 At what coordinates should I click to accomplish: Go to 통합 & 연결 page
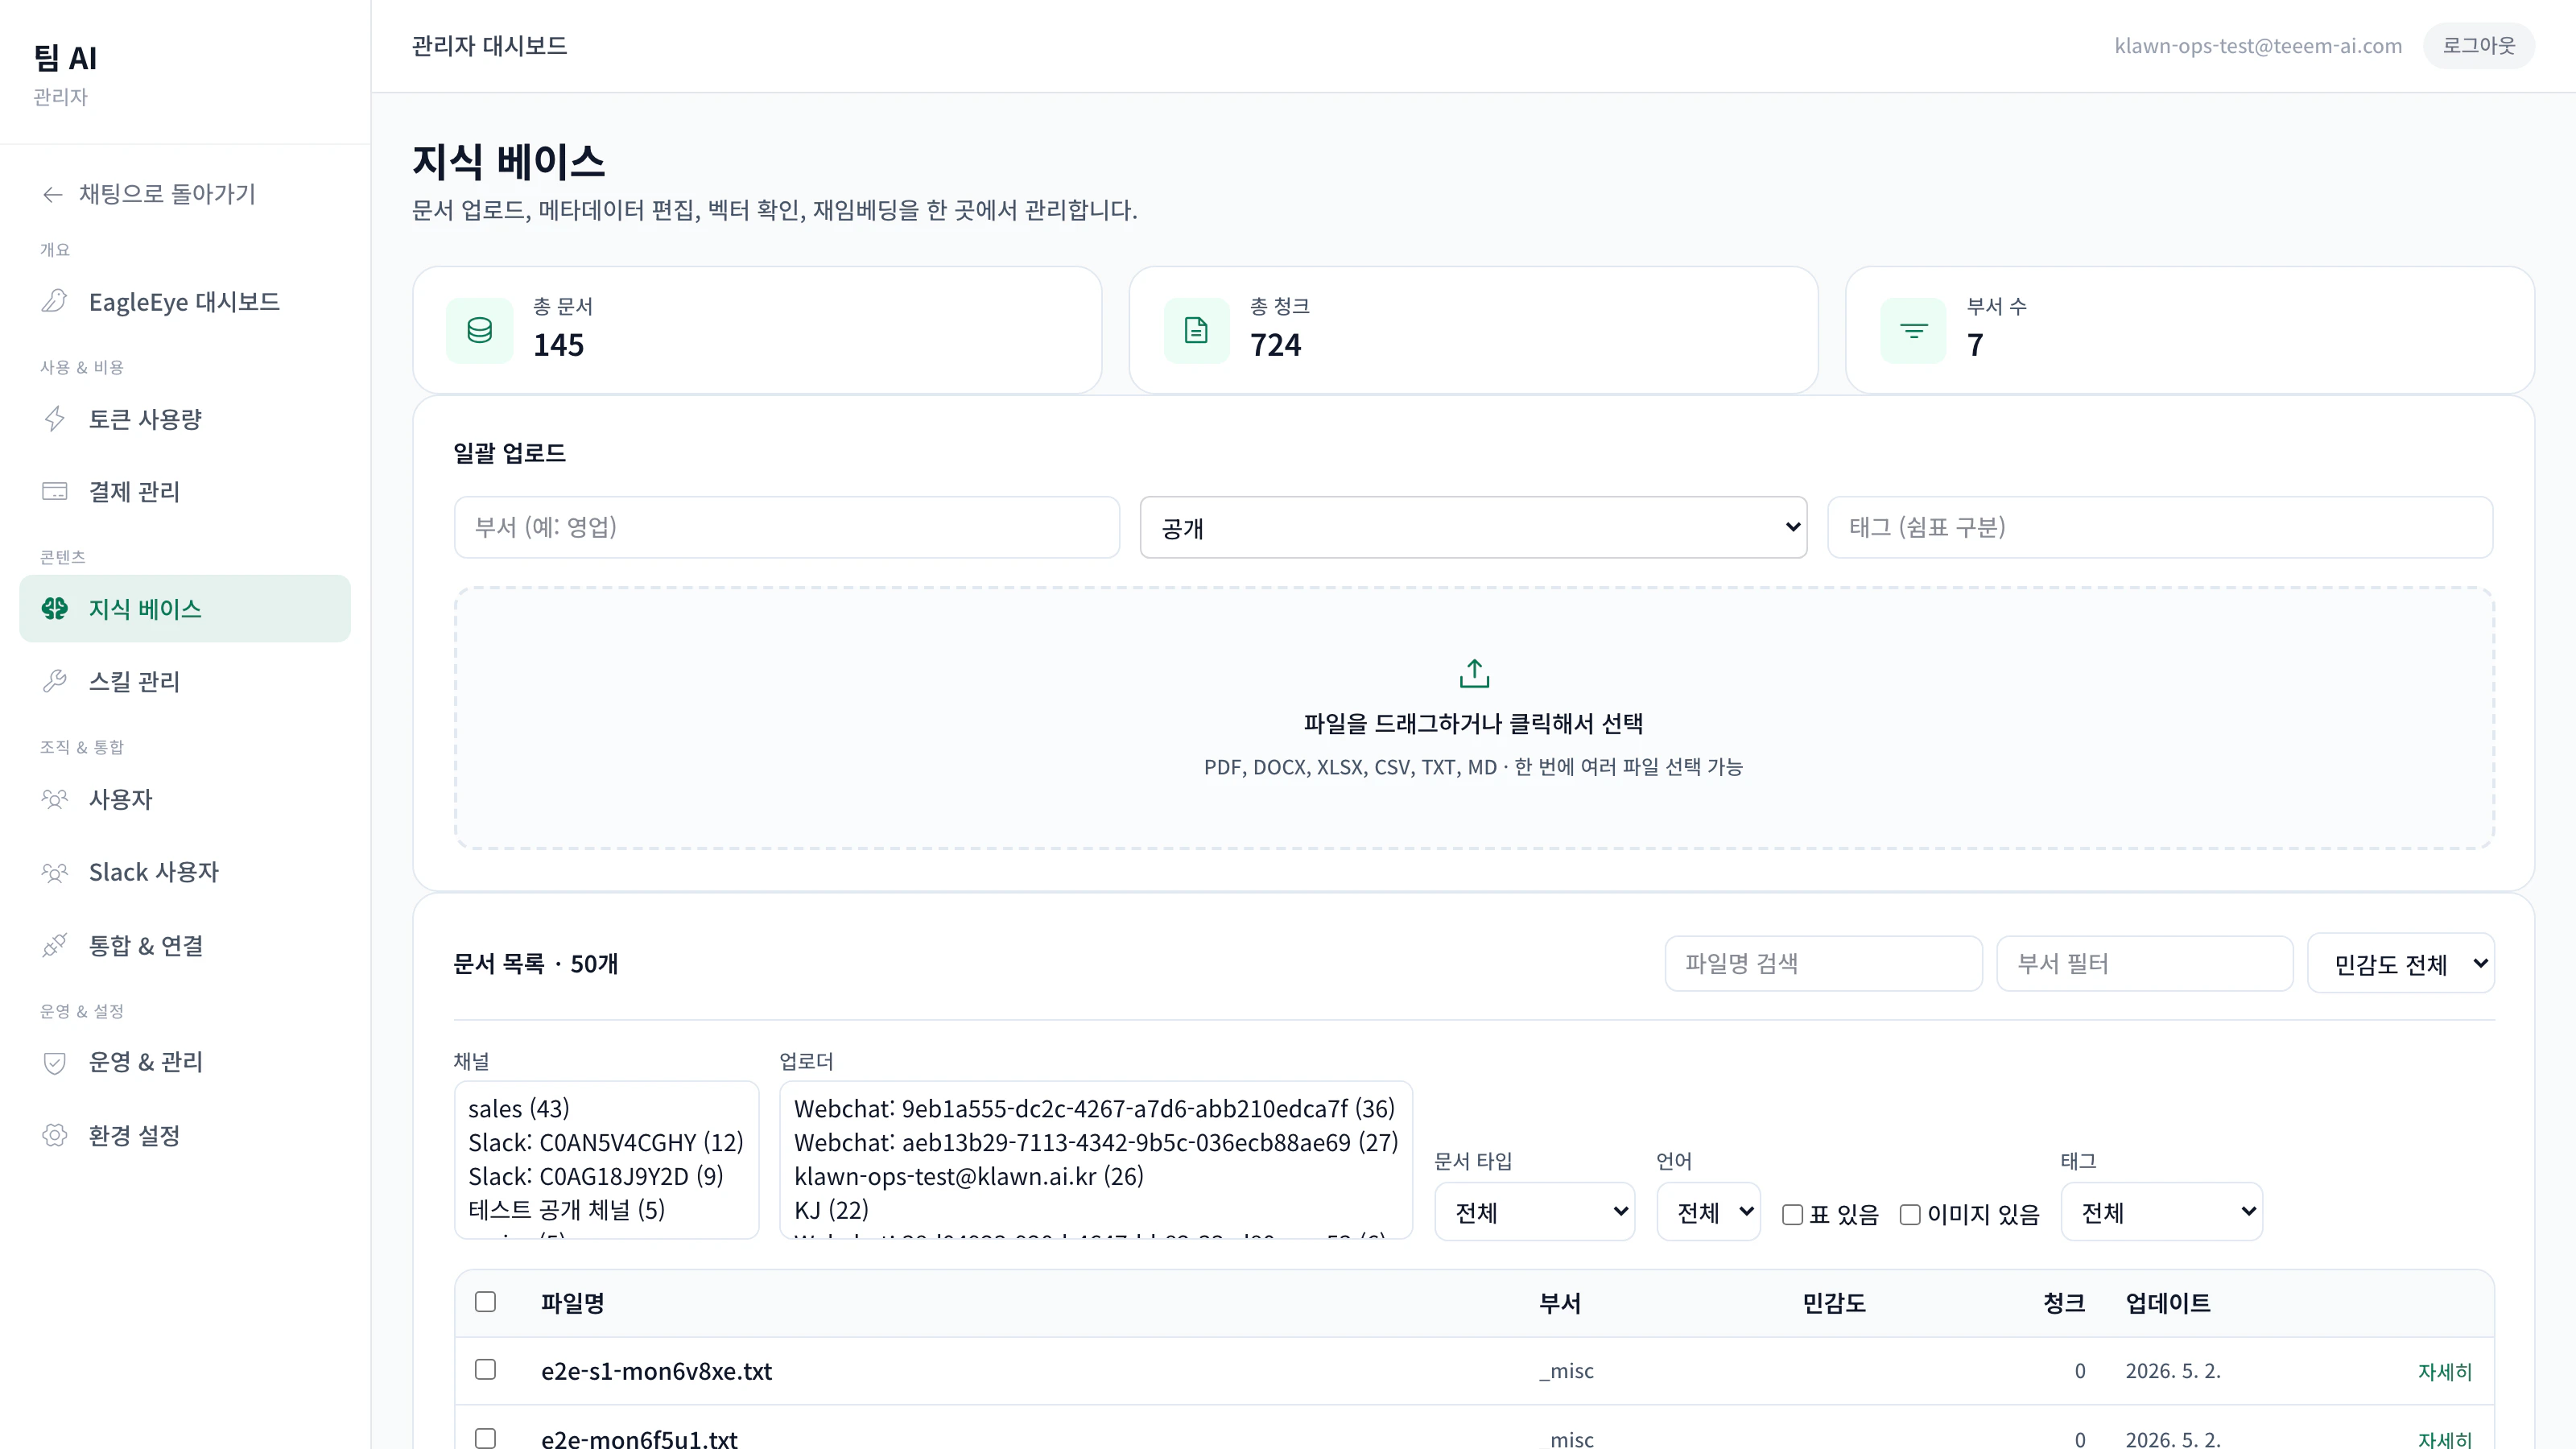click(x=185, y=945)
